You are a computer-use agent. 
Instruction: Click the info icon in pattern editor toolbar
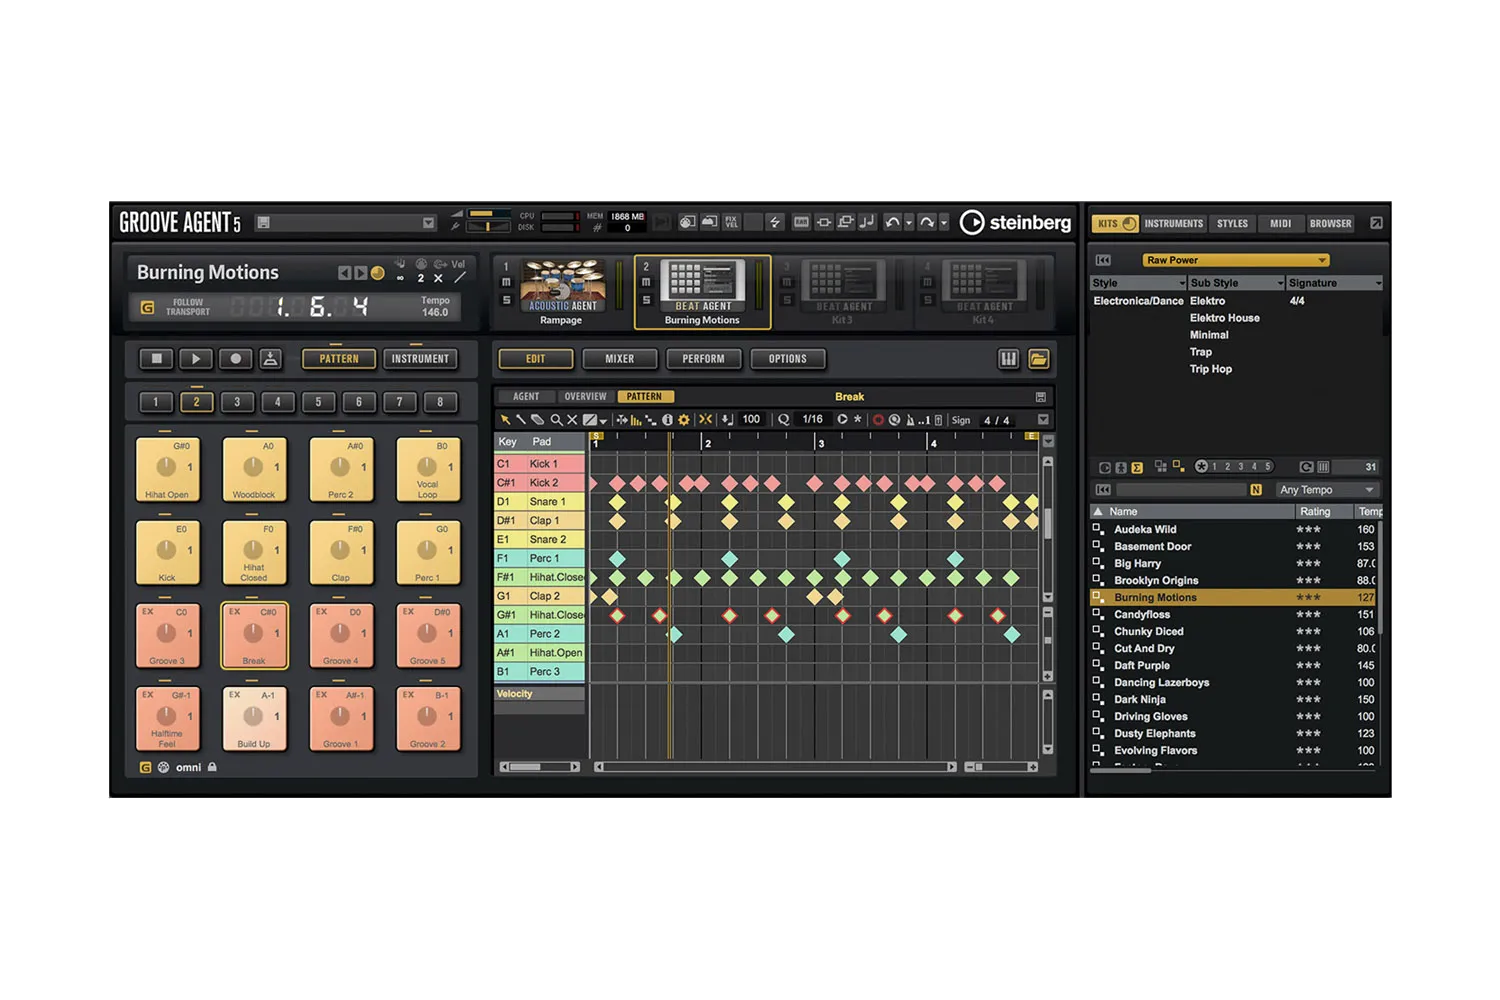tap(667, 420)
